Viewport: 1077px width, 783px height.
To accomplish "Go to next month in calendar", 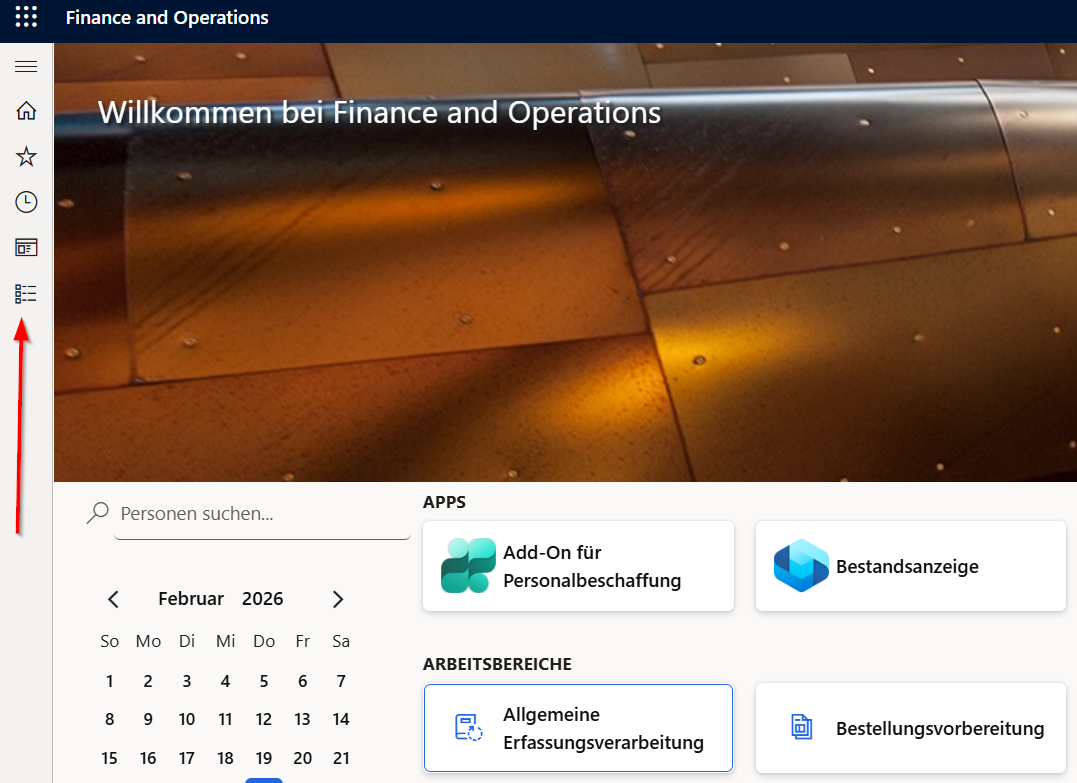I will pos(337,599).
